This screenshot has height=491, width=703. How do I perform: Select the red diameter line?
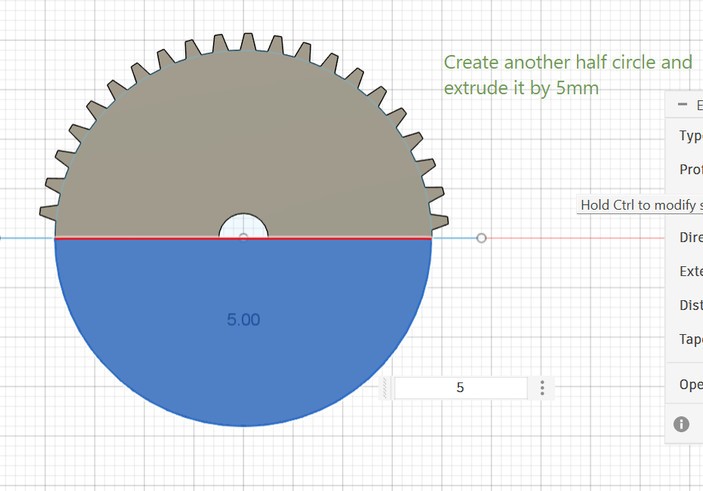(x=243, y=239)
